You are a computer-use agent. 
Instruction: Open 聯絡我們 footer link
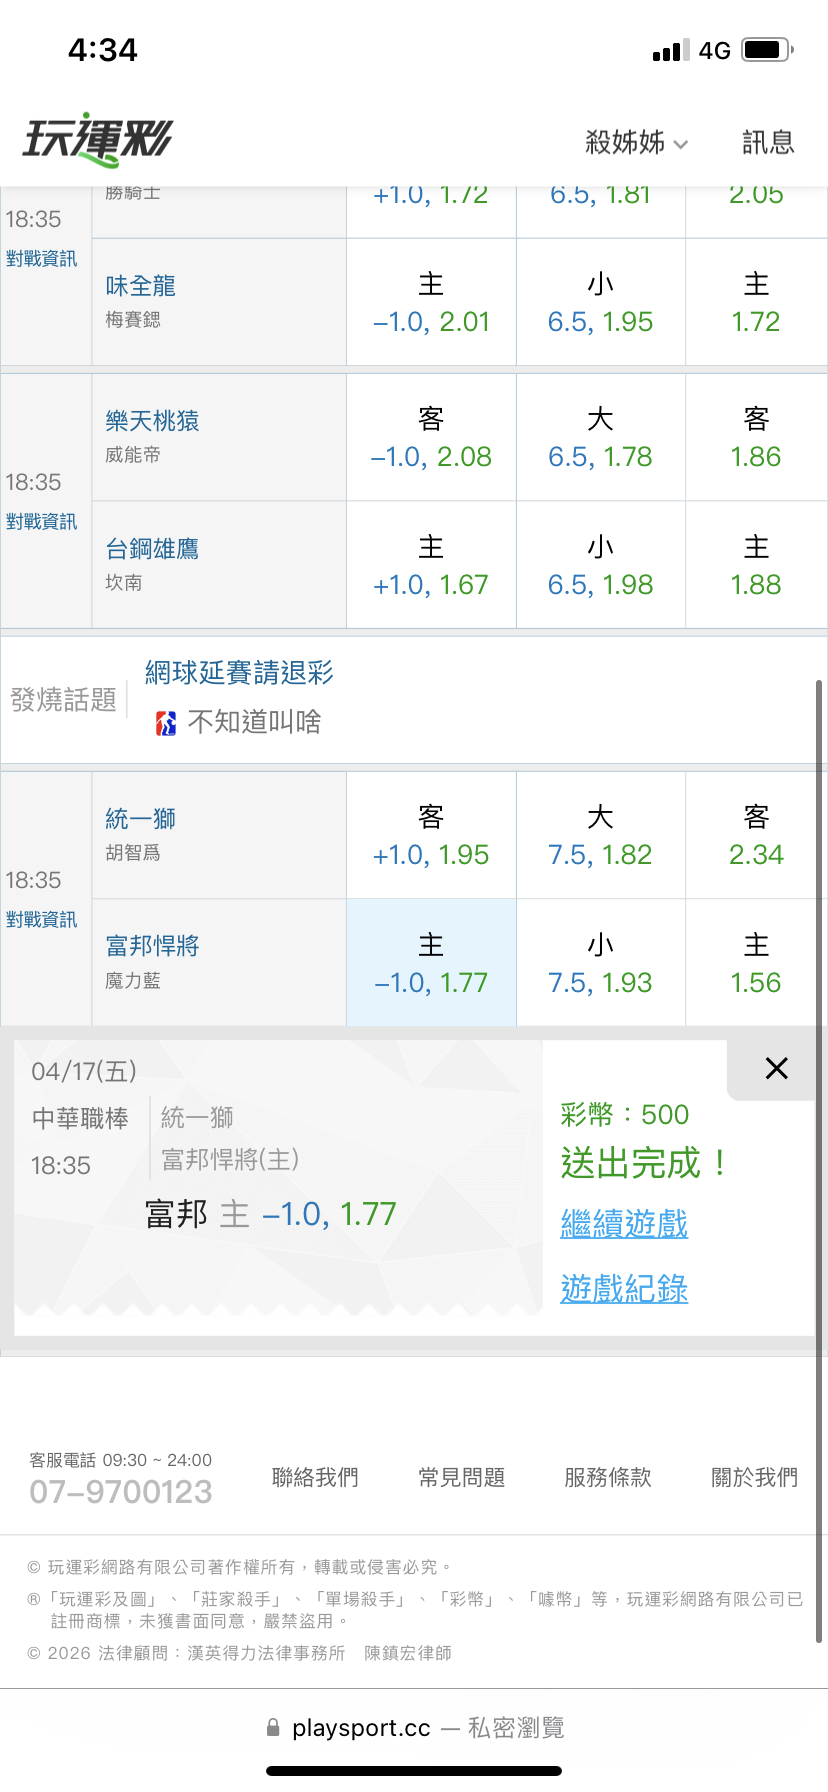(315, 1477)
